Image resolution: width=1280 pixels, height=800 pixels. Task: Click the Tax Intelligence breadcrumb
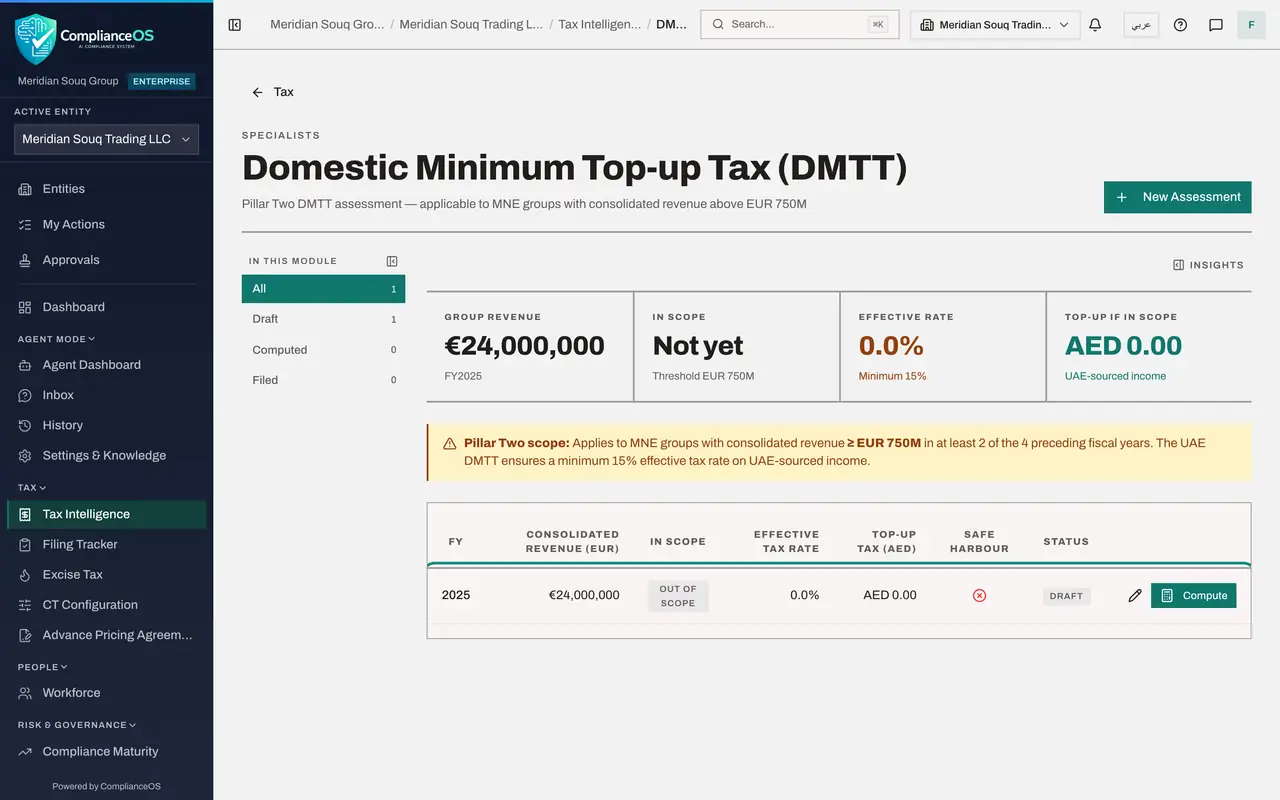tap(600, 24)
